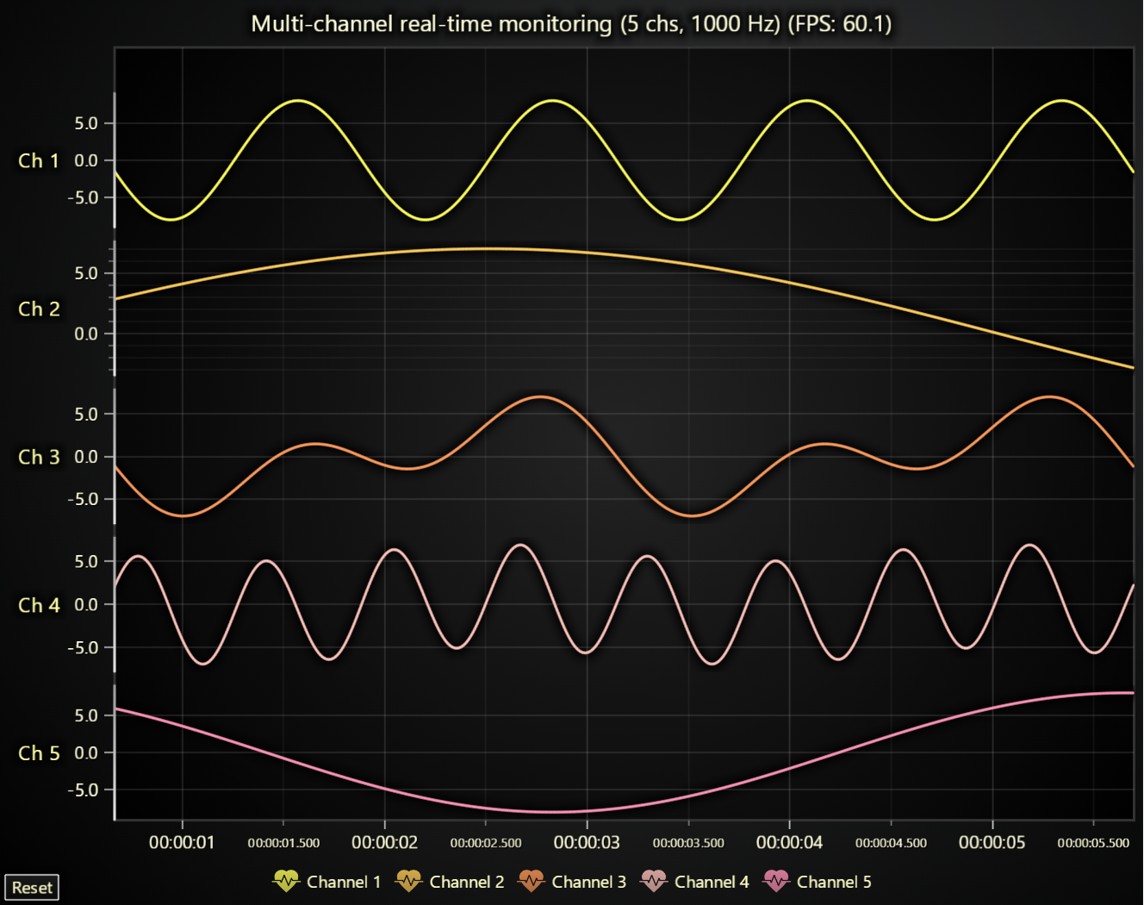Click the 00:00:04.500 minor tick label

coord(891,843)
